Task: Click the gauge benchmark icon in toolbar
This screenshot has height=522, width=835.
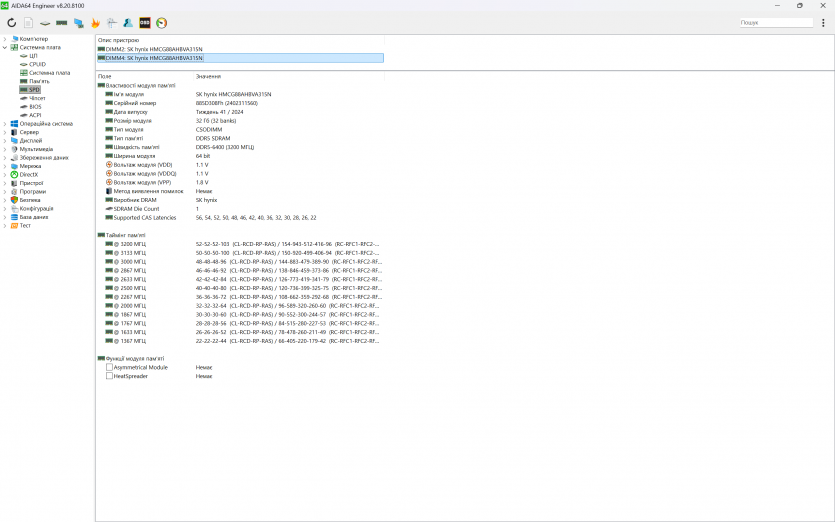Action: (162, 22)
